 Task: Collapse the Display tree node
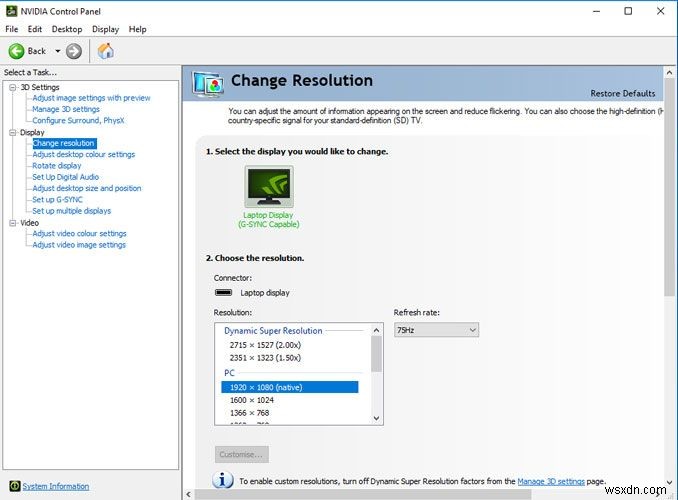13,132
